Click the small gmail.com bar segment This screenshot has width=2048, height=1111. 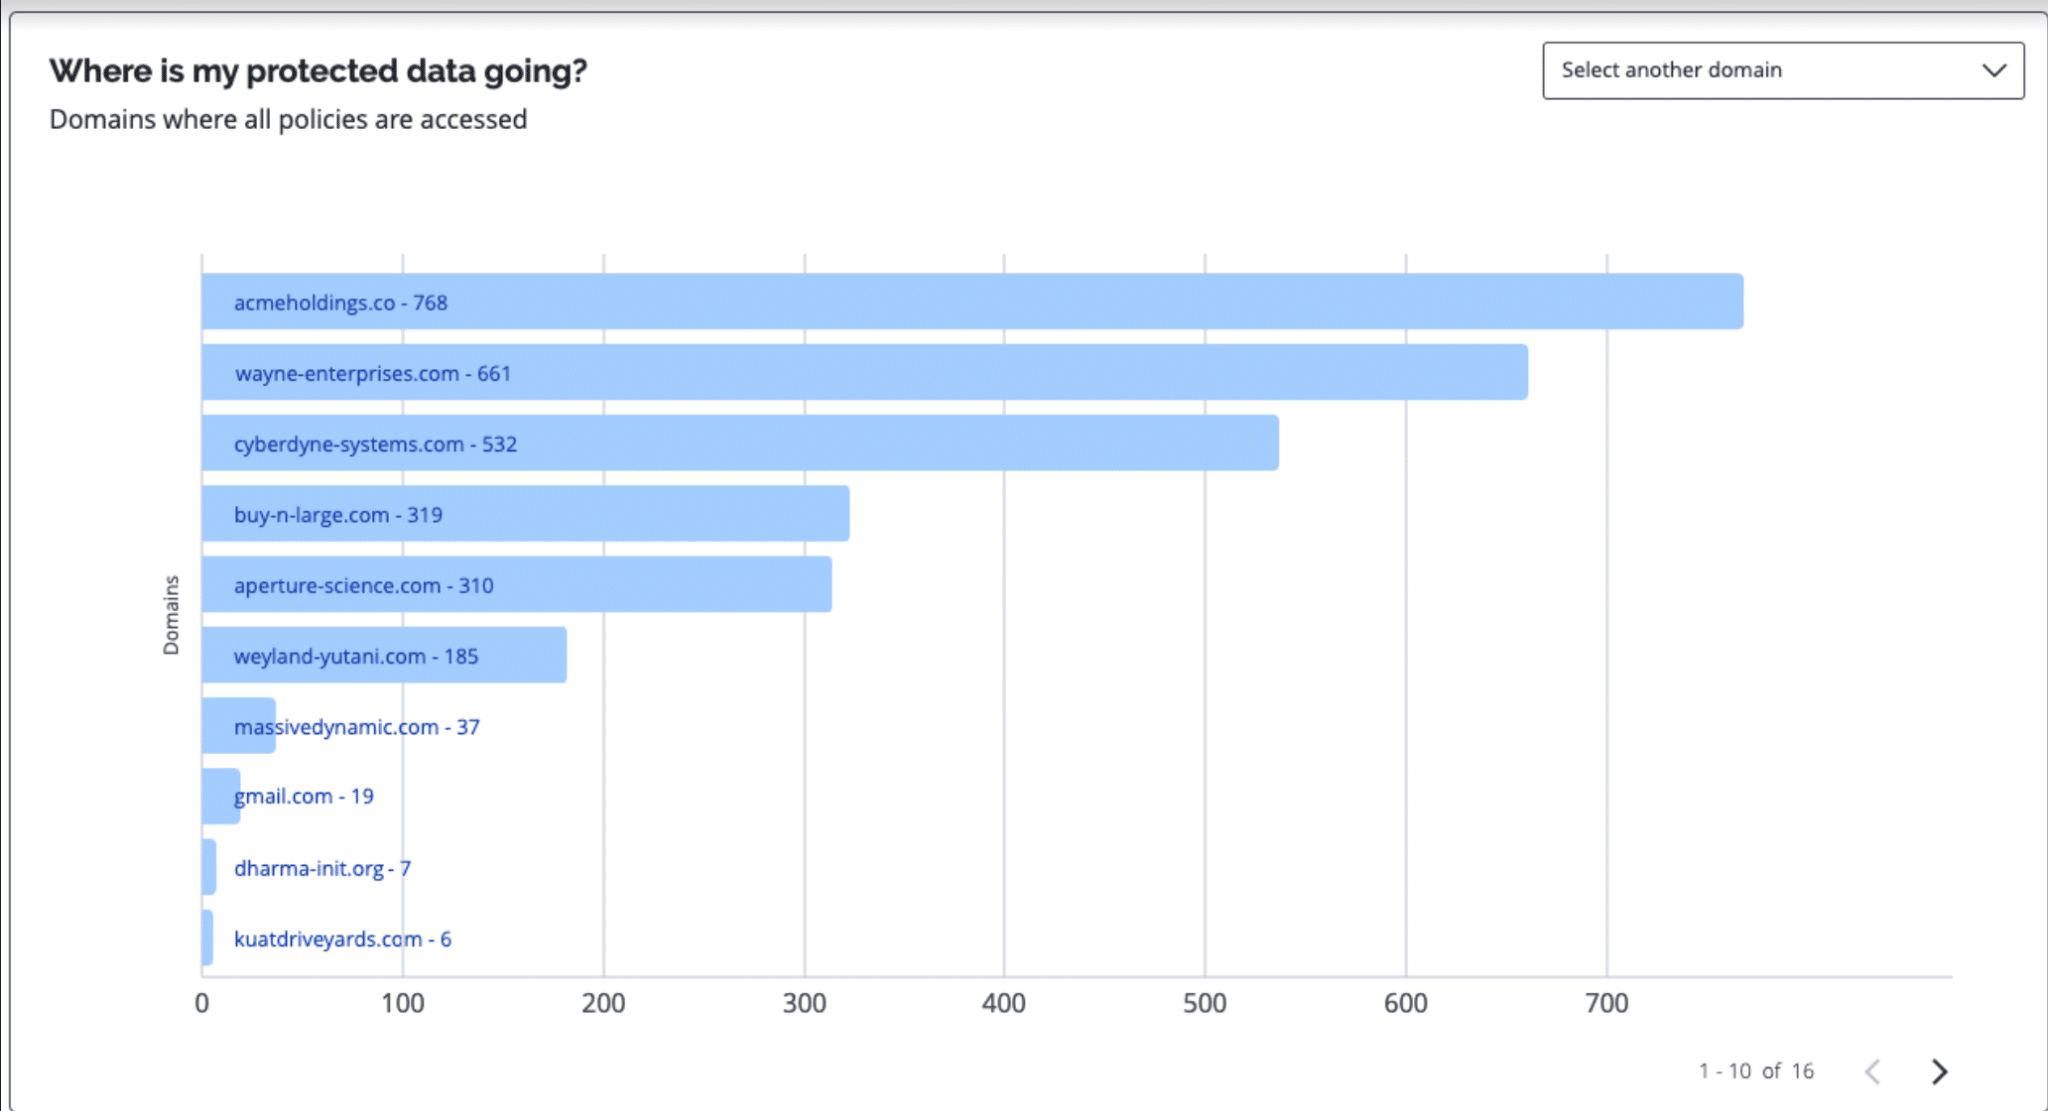coord(221,796)
